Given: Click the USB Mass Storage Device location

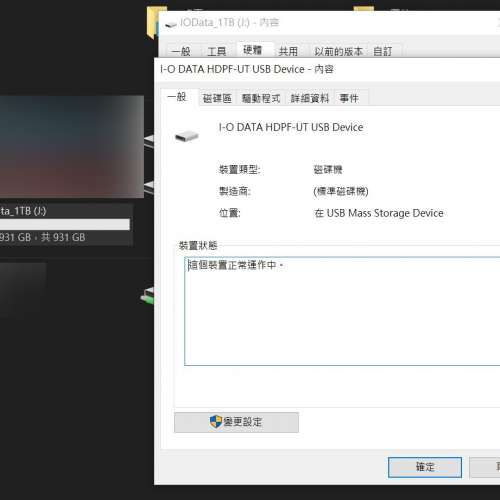Looking at the screenshot, I should coord(379,213).
